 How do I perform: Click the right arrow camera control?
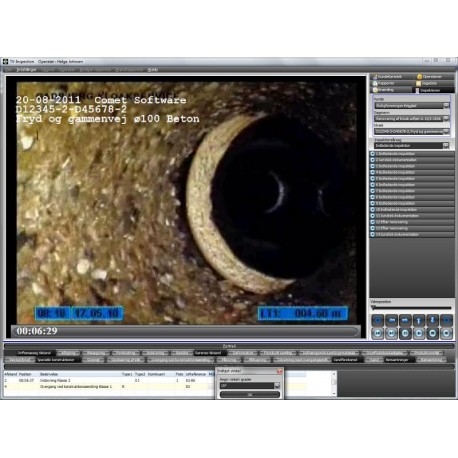pos(405,320)
